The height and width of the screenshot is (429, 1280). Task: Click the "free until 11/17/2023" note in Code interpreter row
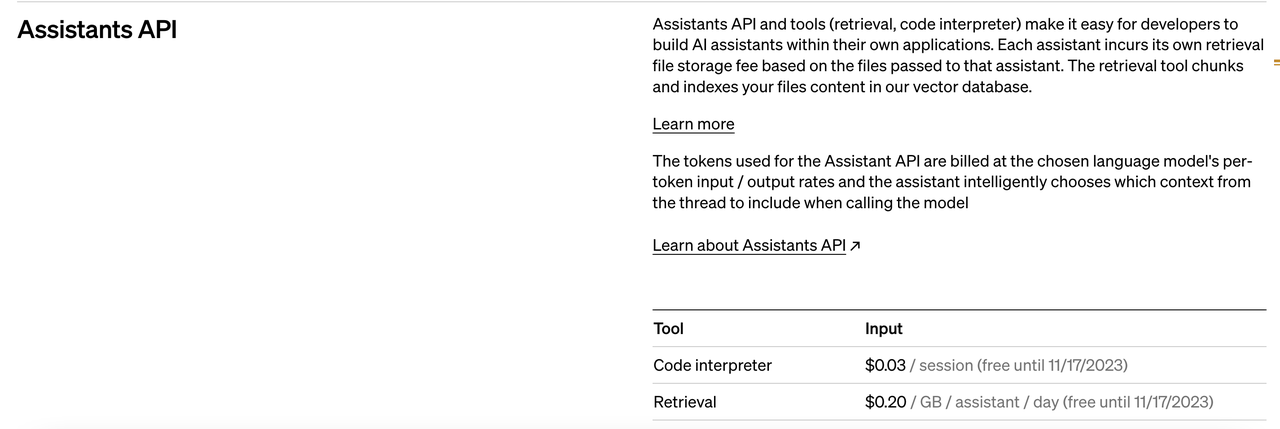click(x=1052, y=365)
